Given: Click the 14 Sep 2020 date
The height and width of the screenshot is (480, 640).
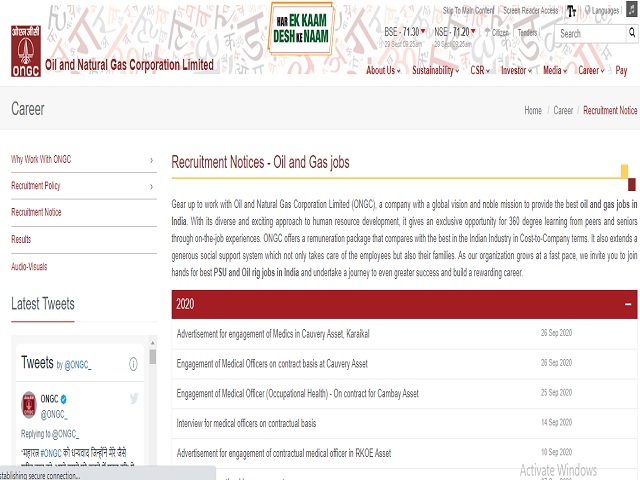Looking at the screenshot, I should pos(556,422).
